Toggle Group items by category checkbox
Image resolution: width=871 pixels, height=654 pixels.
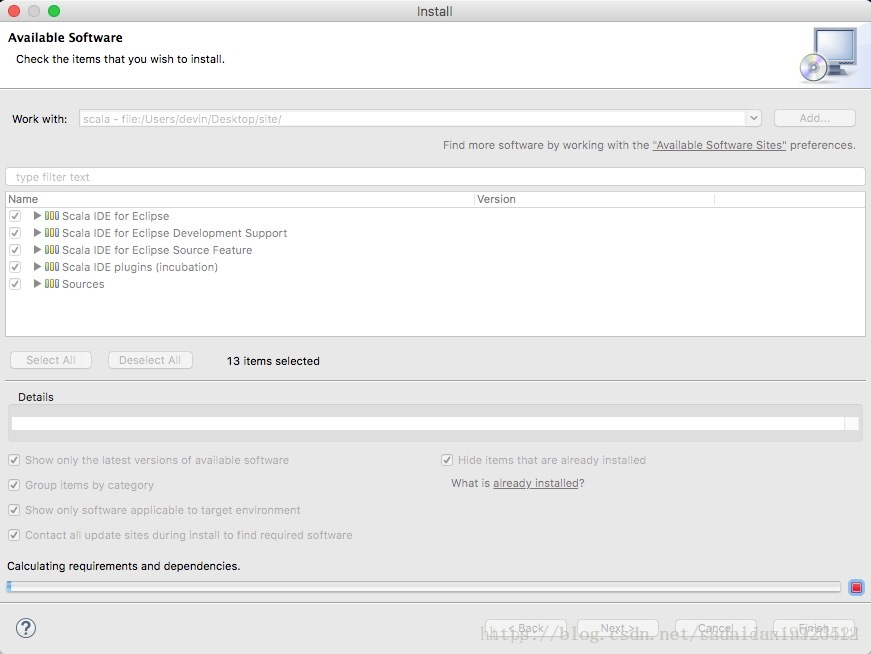tap(14, 485)
